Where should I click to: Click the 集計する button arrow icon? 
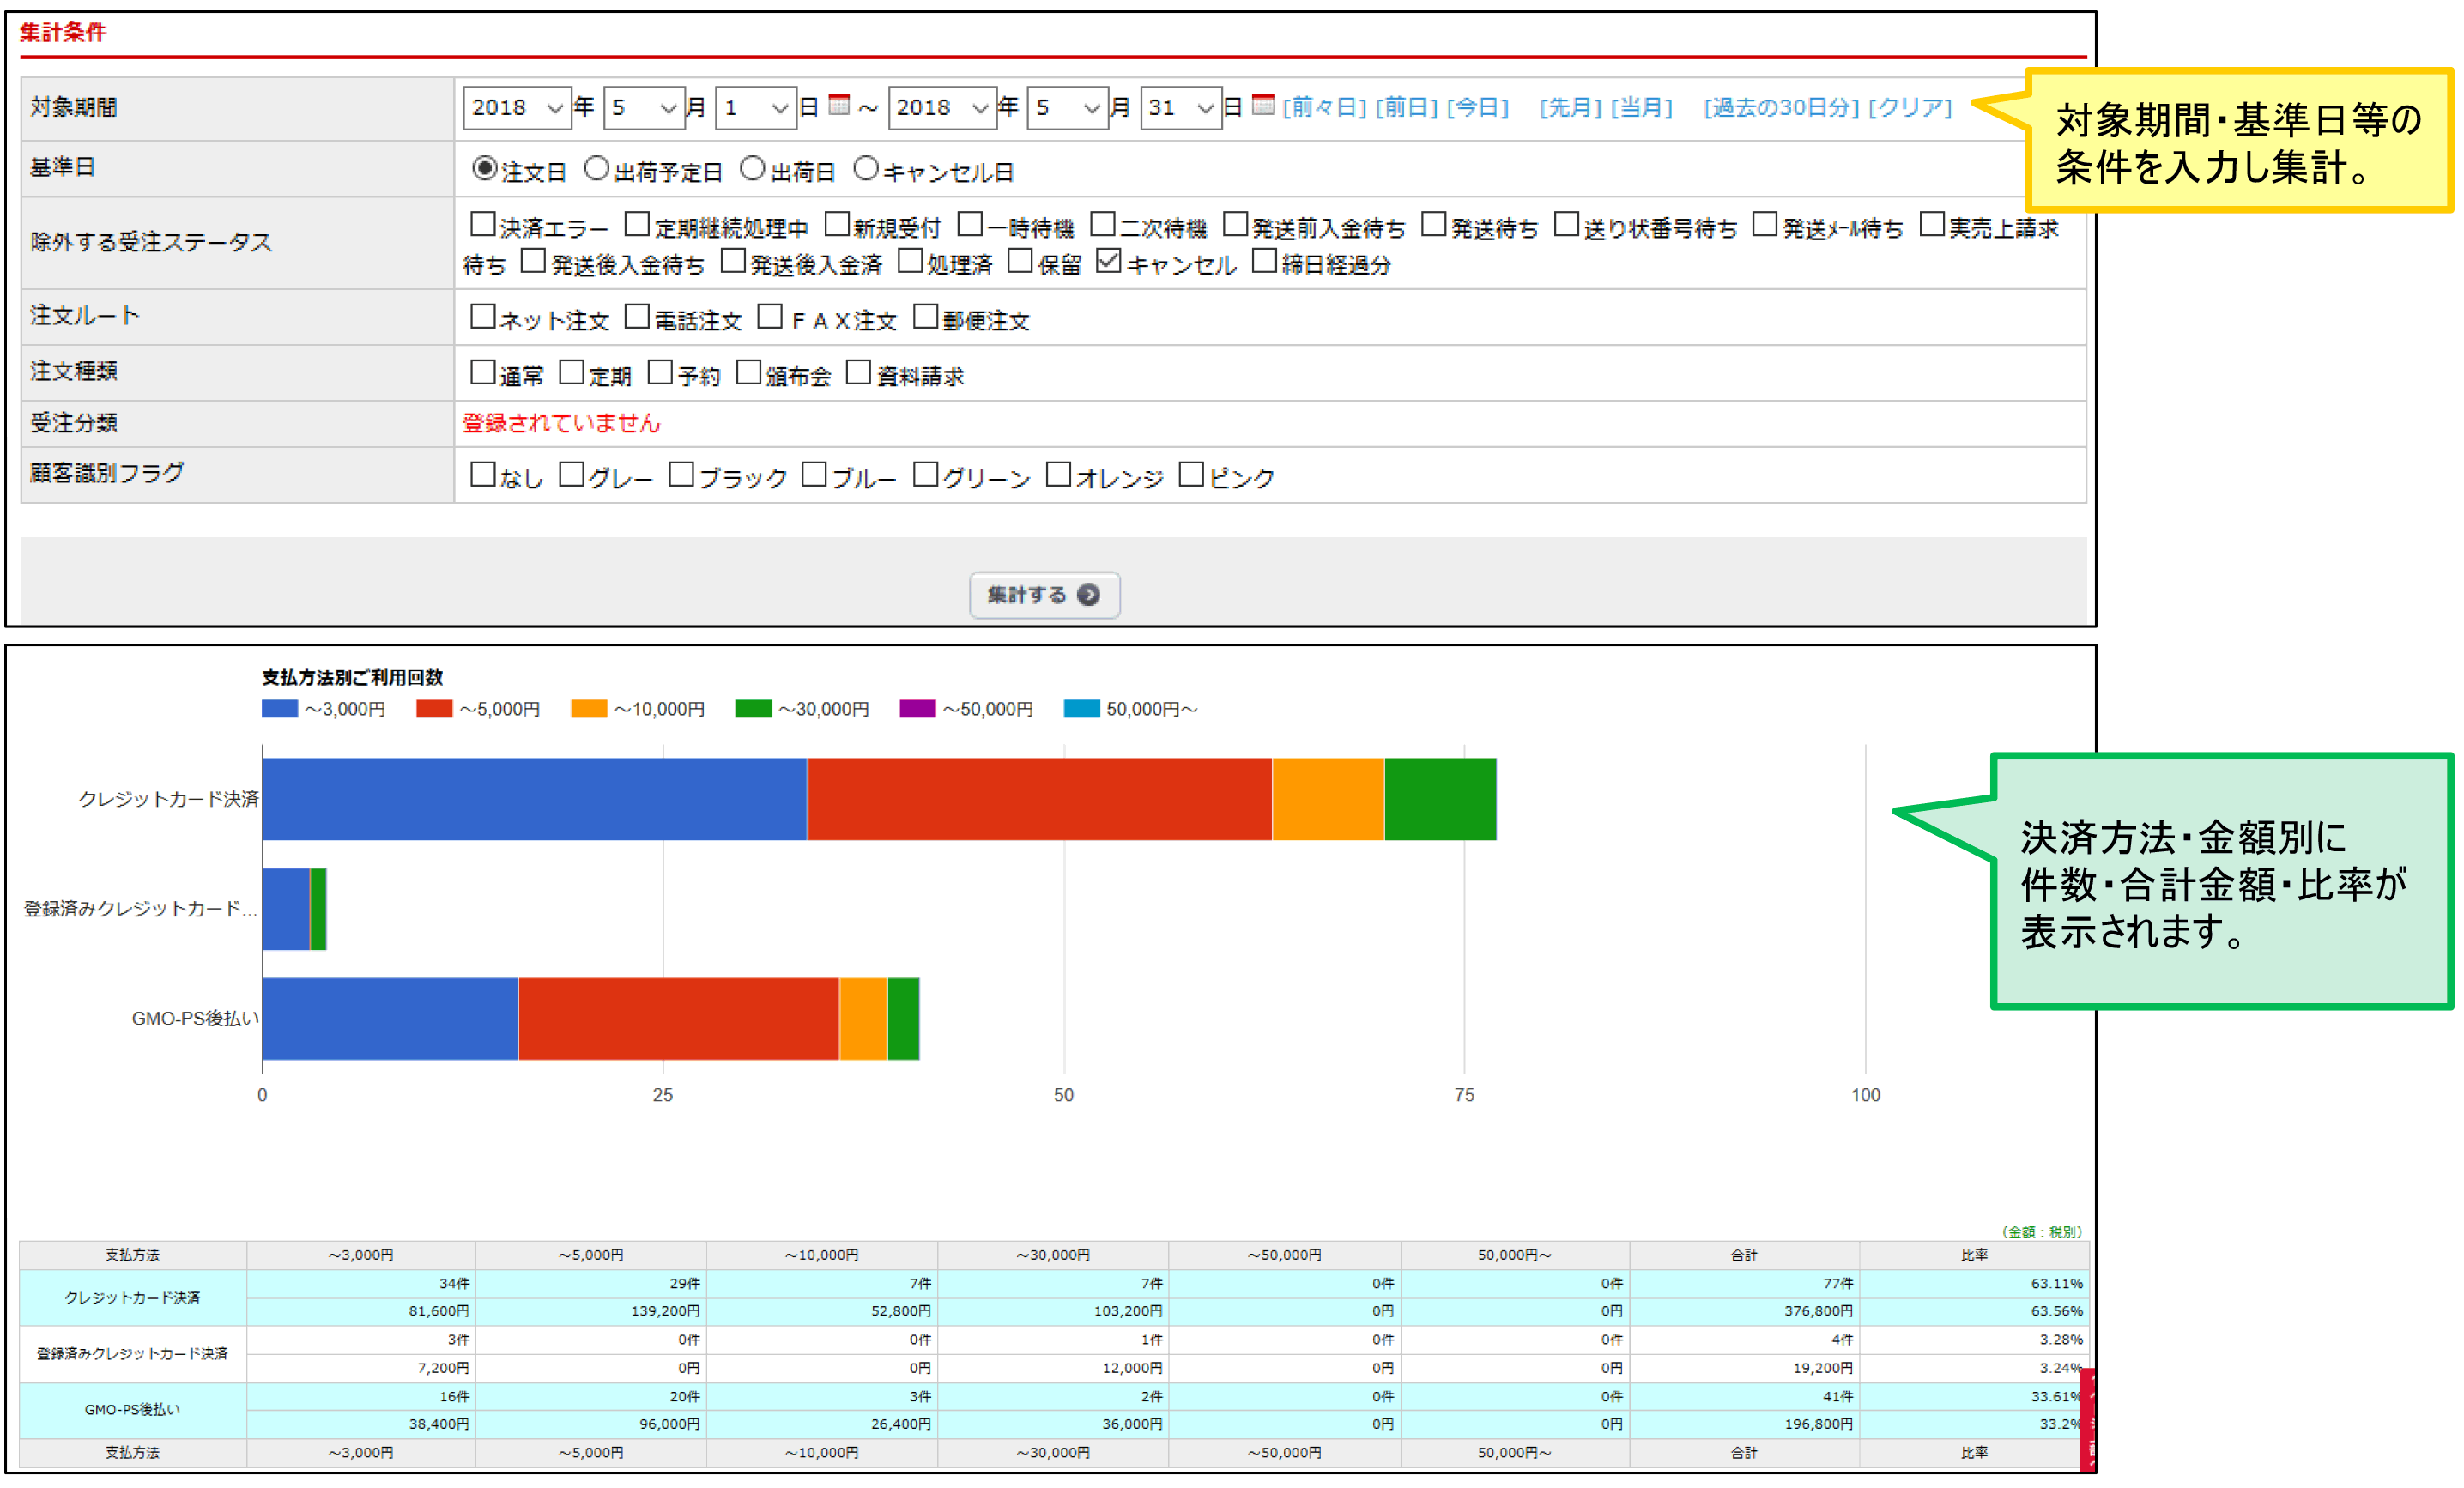point(1088,595)
